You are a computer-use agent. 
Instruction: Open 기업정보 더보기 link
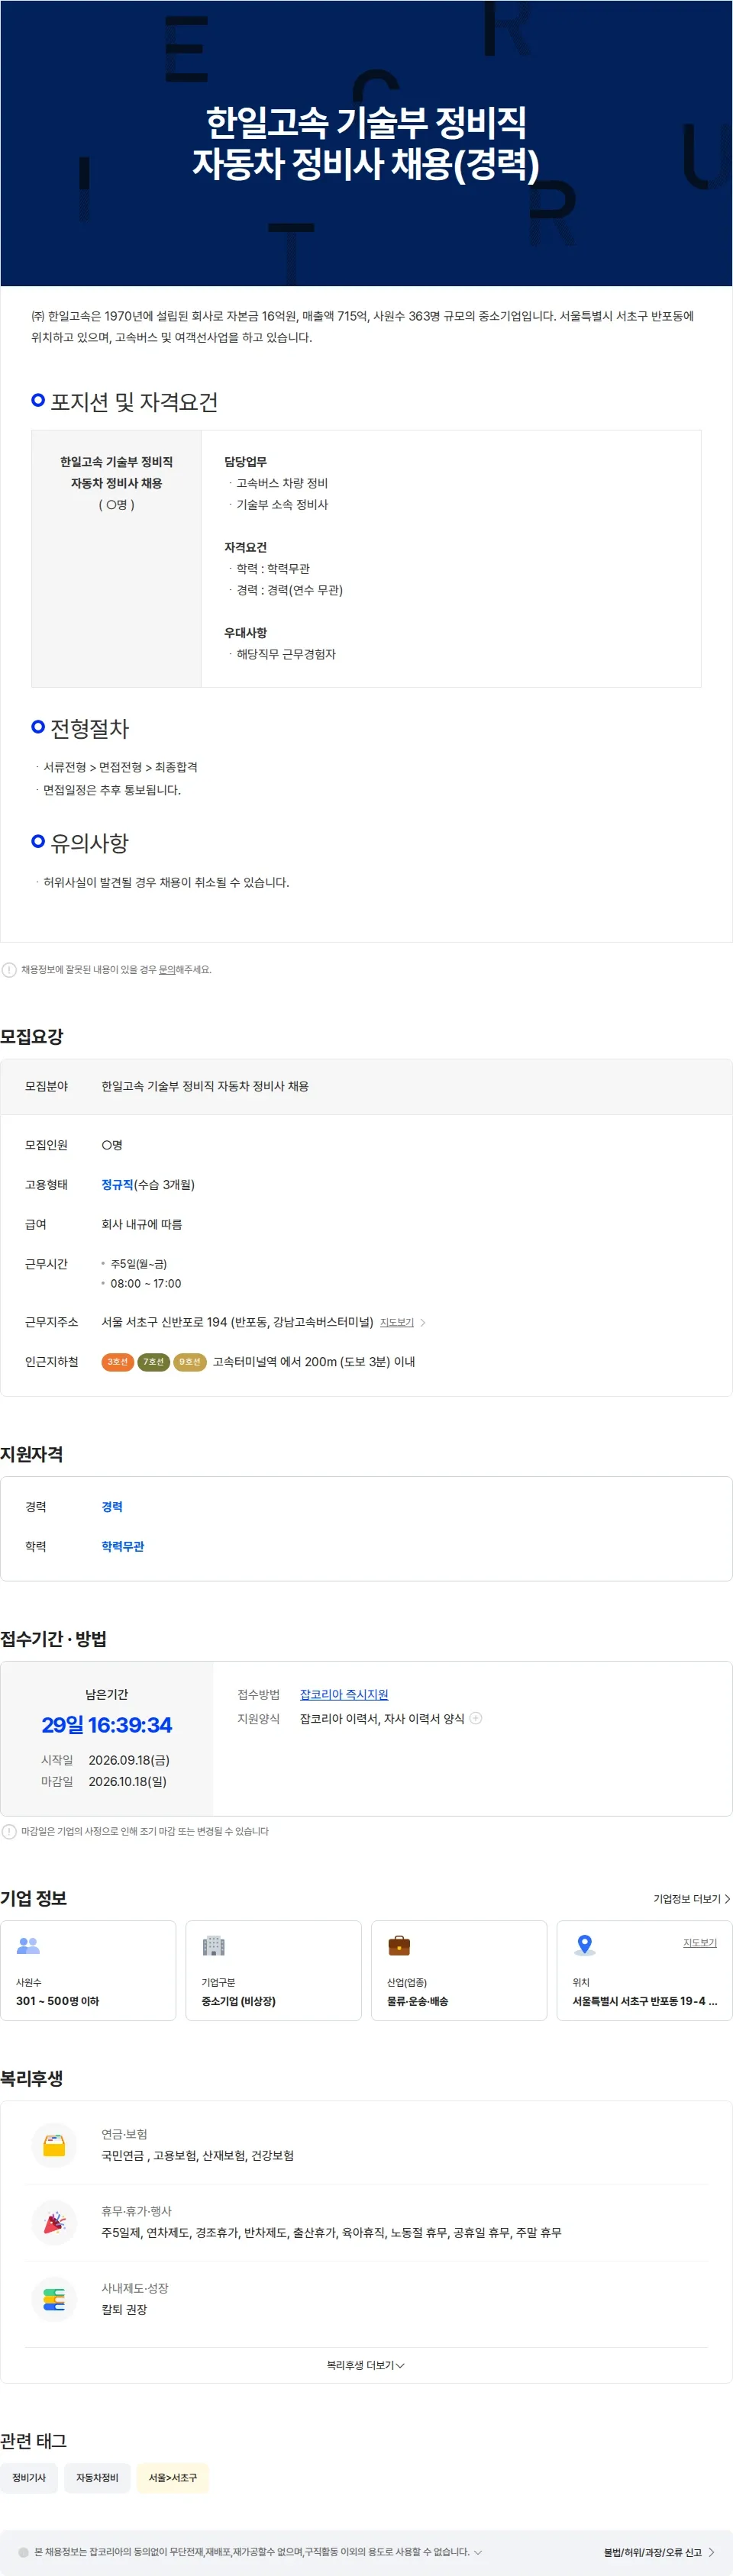point(691,1898)
